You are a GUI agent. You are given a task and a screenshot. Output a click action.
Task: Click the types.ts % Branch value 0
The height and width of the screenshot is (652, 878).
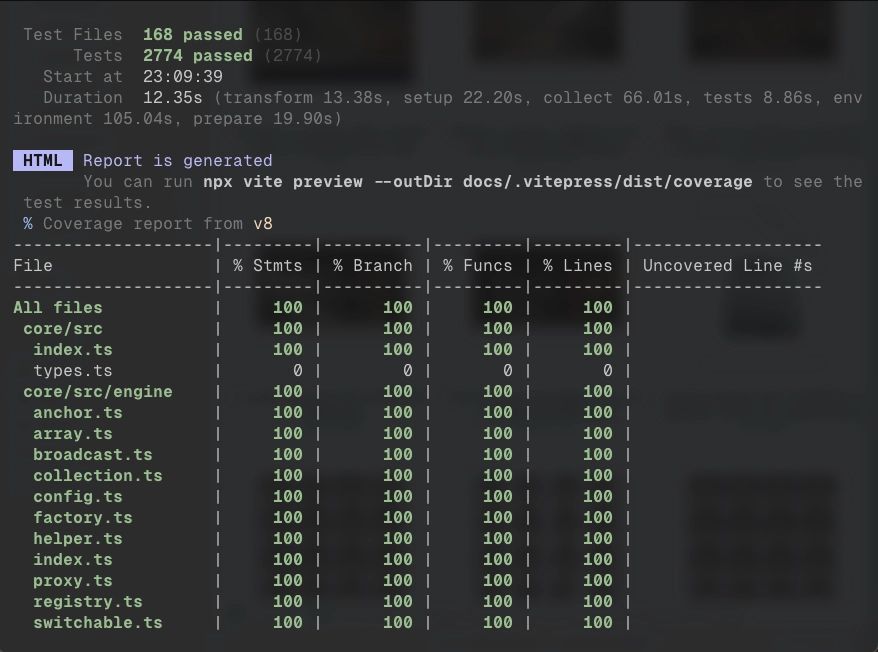tap(408, 371)
